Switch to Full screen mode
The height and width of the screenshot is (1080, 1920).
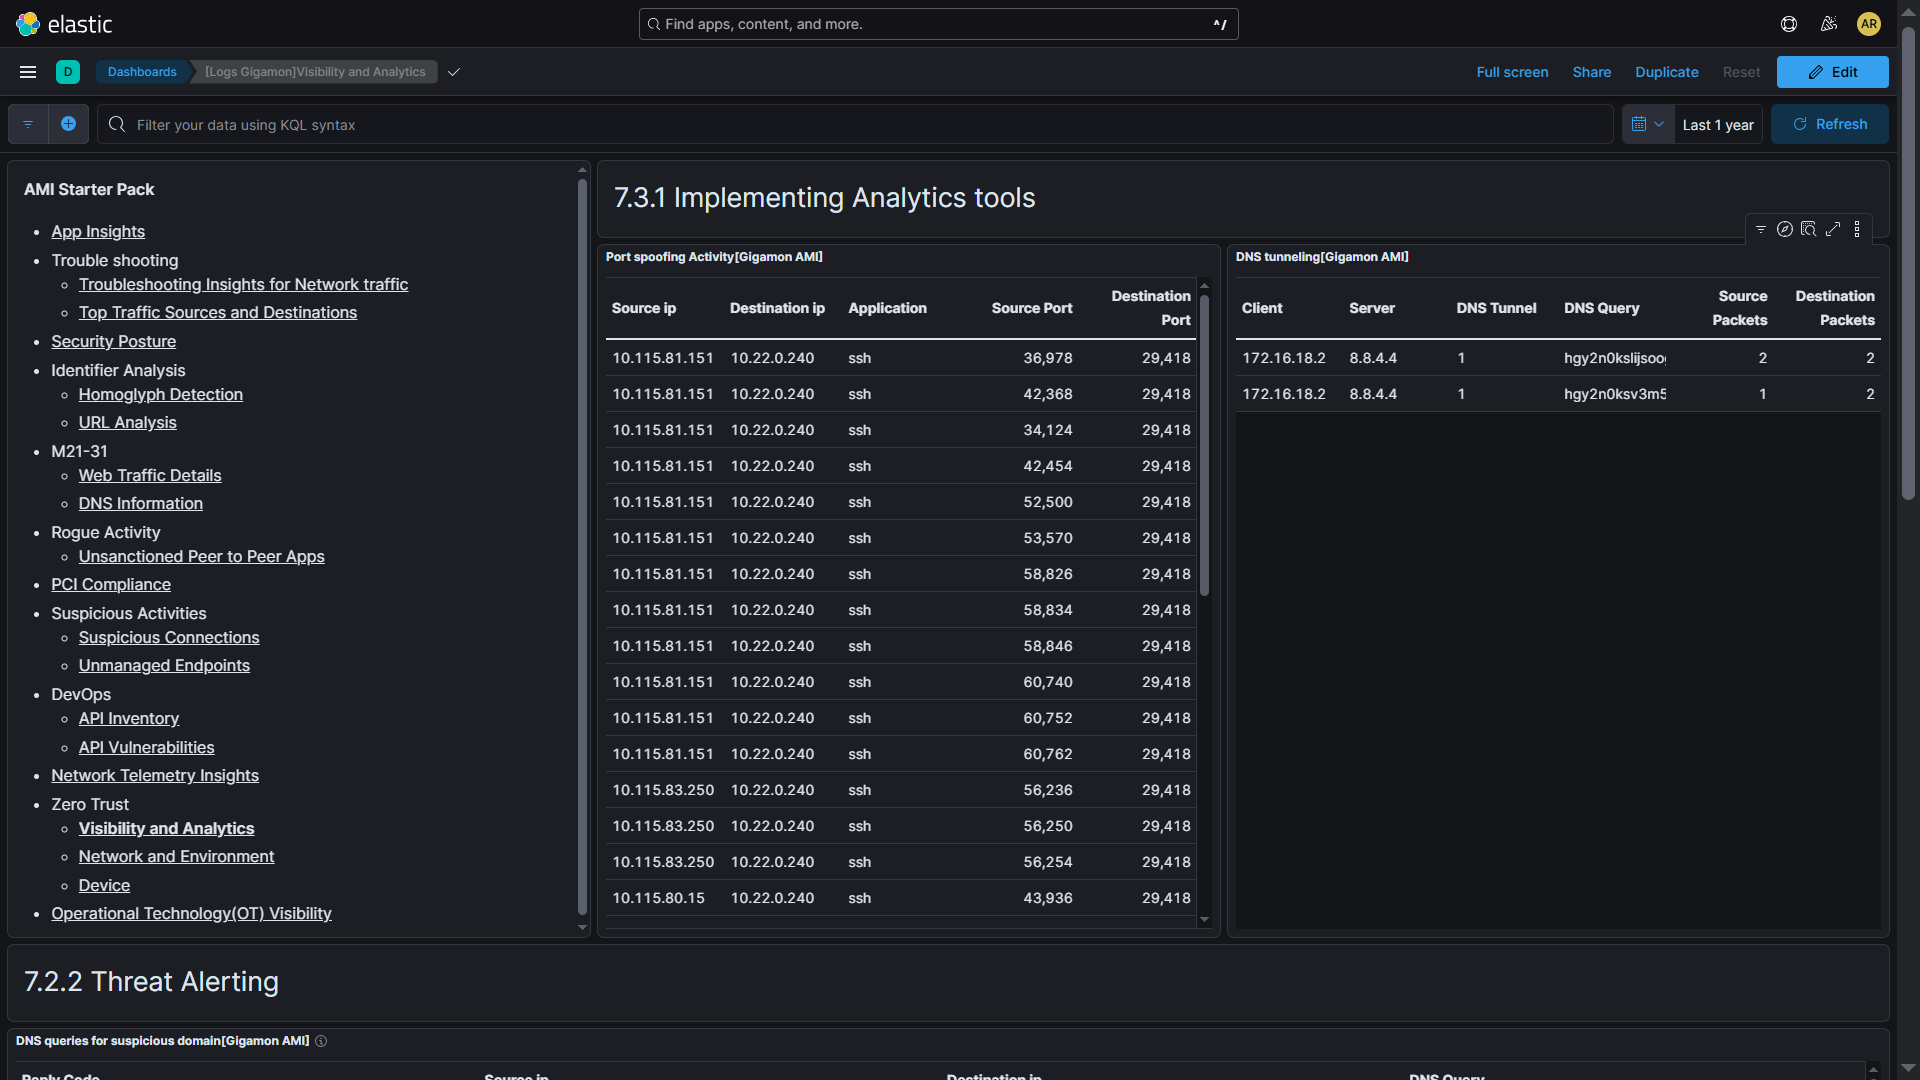click(x=1512, y=71)
